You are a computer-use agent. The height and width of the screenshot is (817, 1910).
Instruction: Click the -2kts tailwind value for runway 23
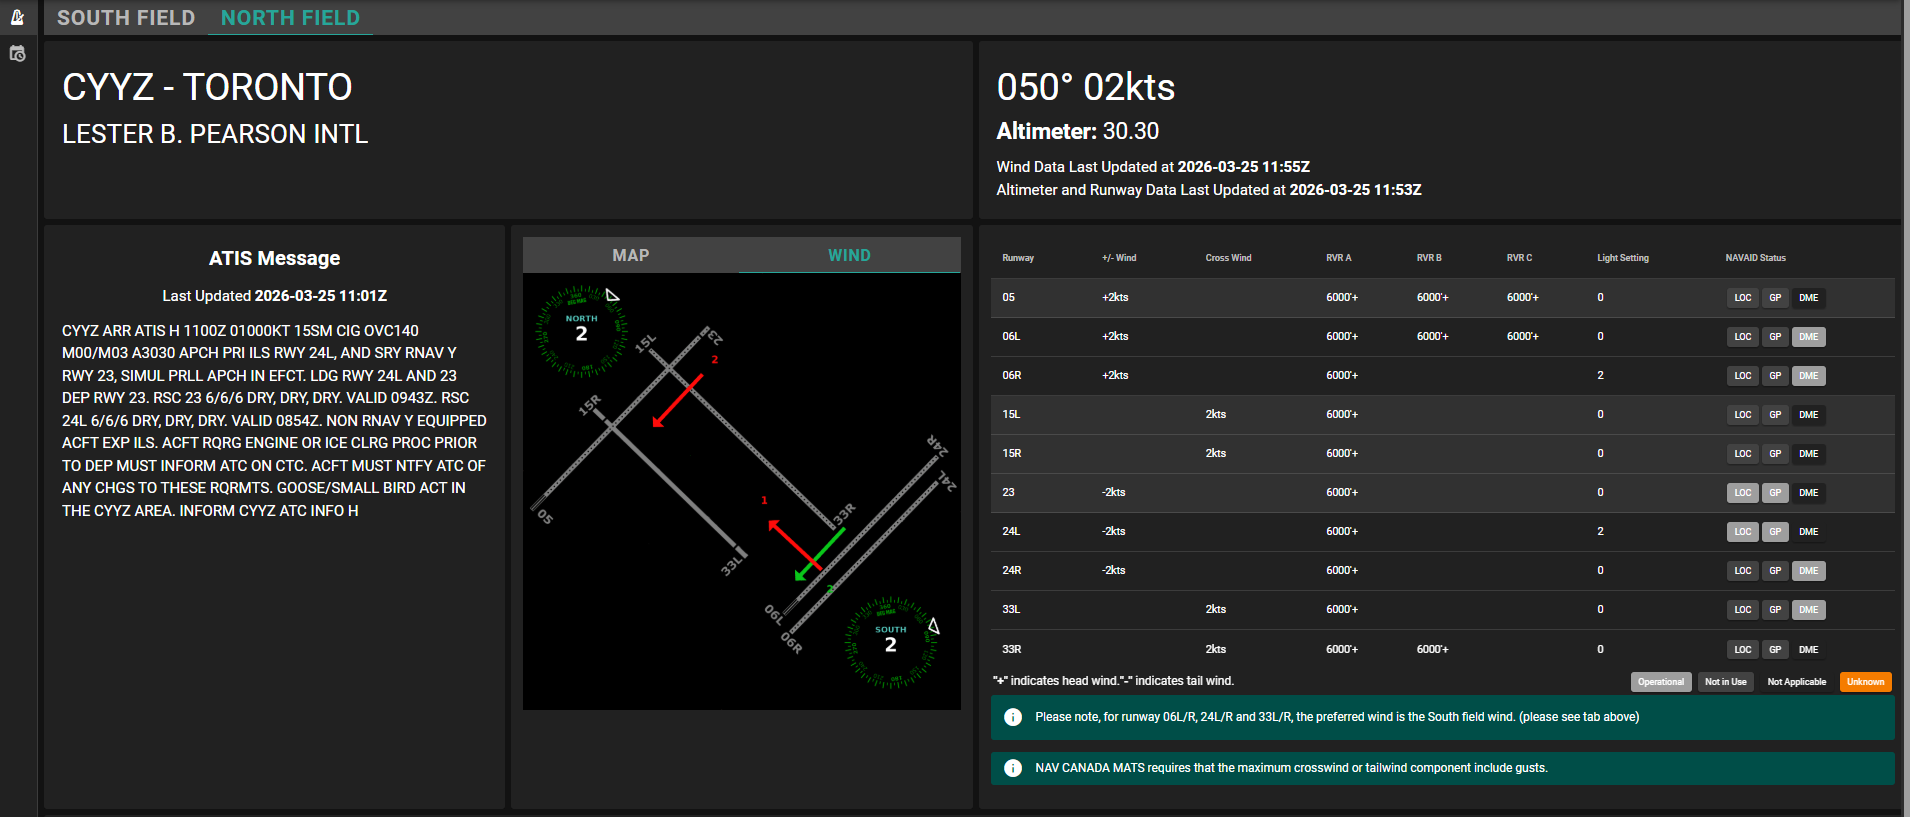[1114, 493]
